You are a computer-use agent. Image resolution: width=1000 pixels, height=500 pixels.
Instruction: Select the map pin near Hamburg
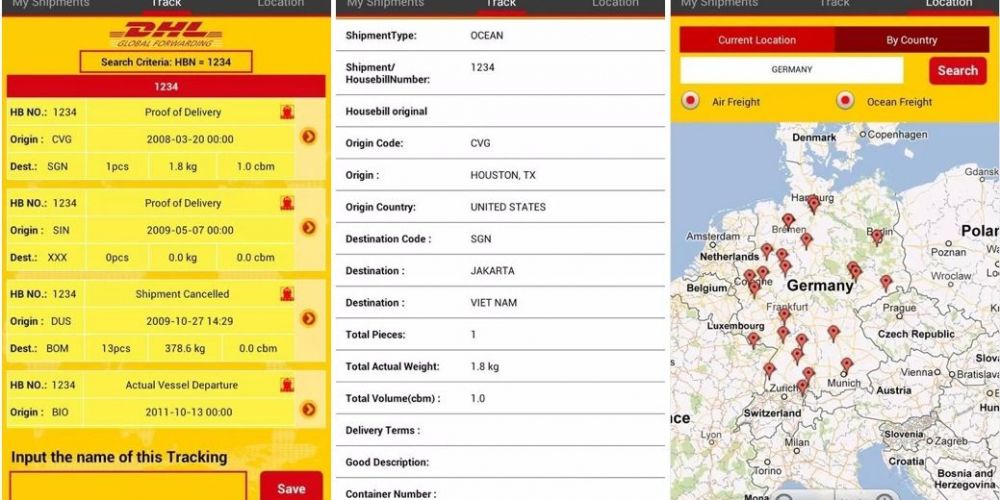(x=813, y=203)
